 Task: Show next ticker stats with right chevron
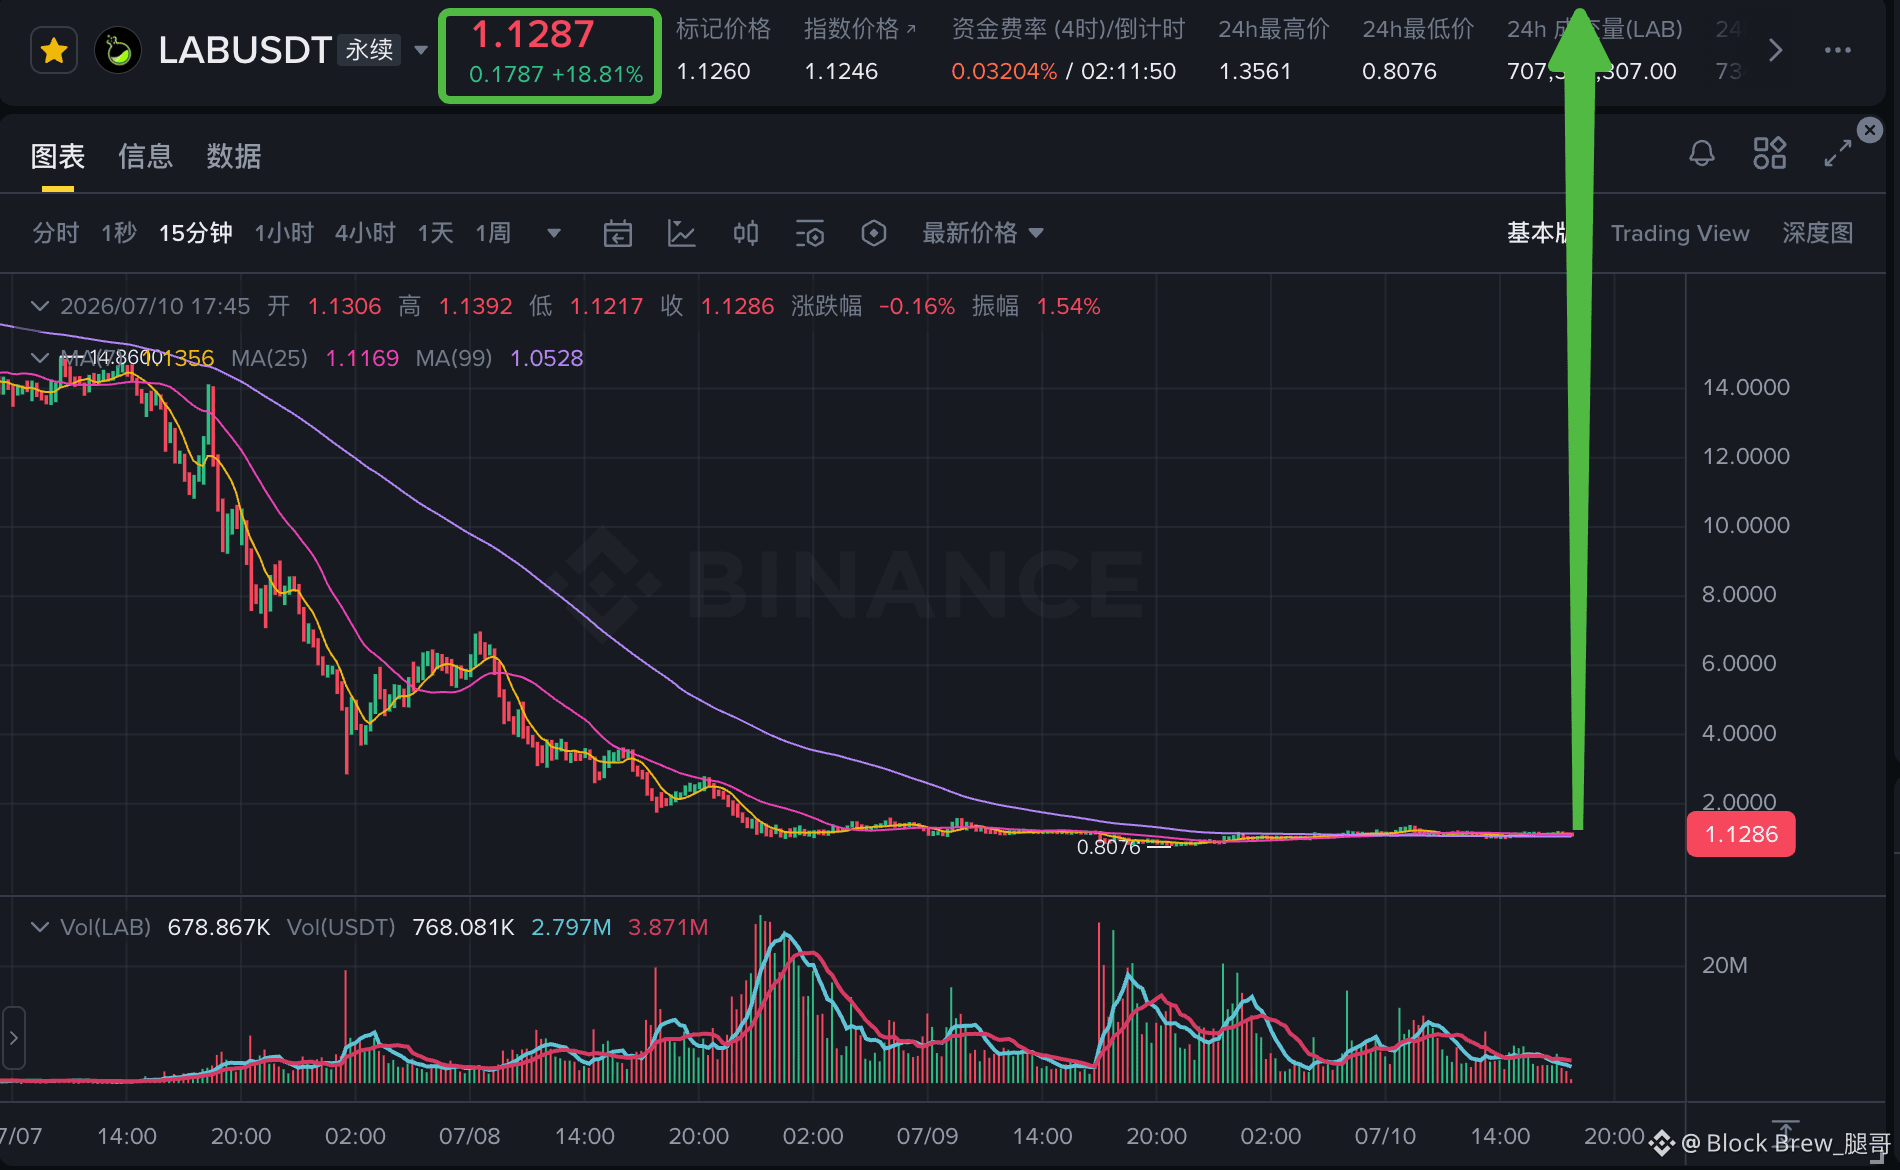pyautogui.click(x=1775, y=50)
